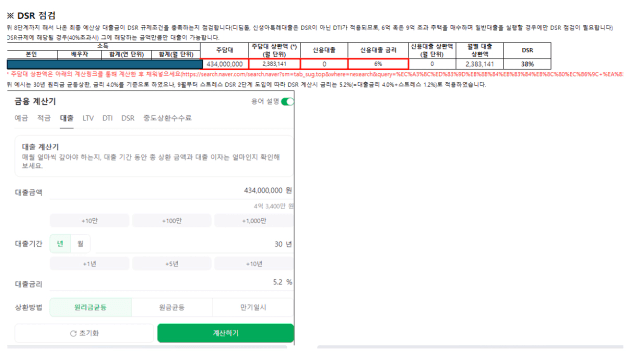Add +1년 to the loan period
This screenshot has height=361, width=640.
pos(89,264)
